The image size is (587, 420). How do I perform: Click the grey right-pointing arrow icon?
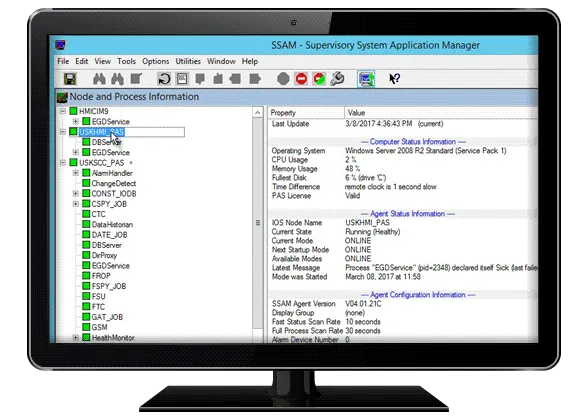255,79
